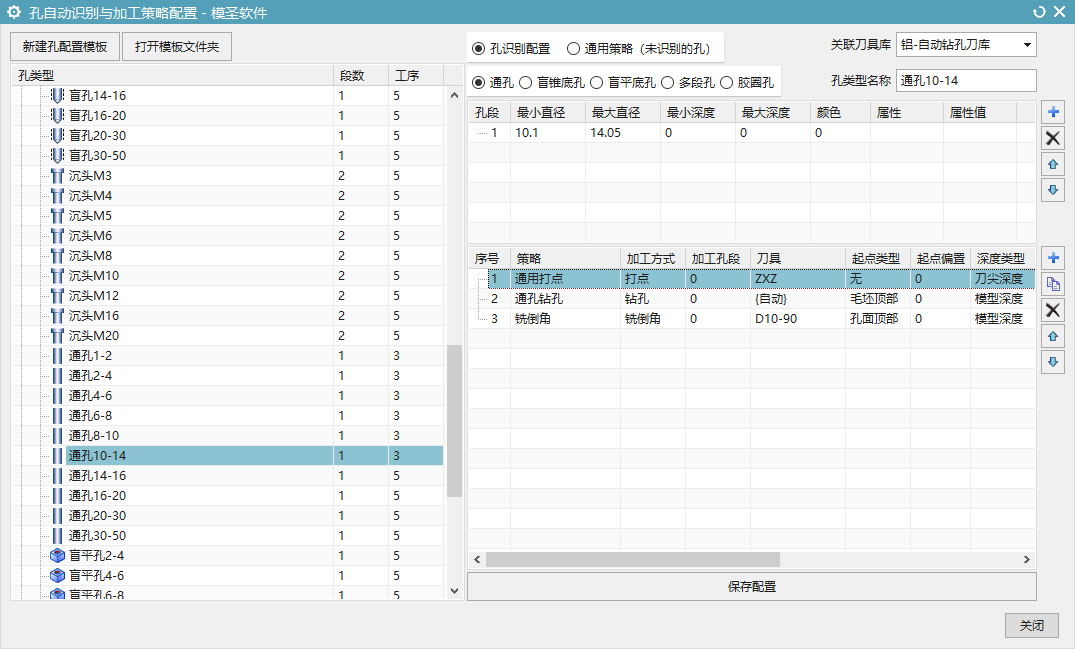Click the refresh icon in title bar
The height and width of the screenshot is (649, 1075).
tap(1039, 12)
